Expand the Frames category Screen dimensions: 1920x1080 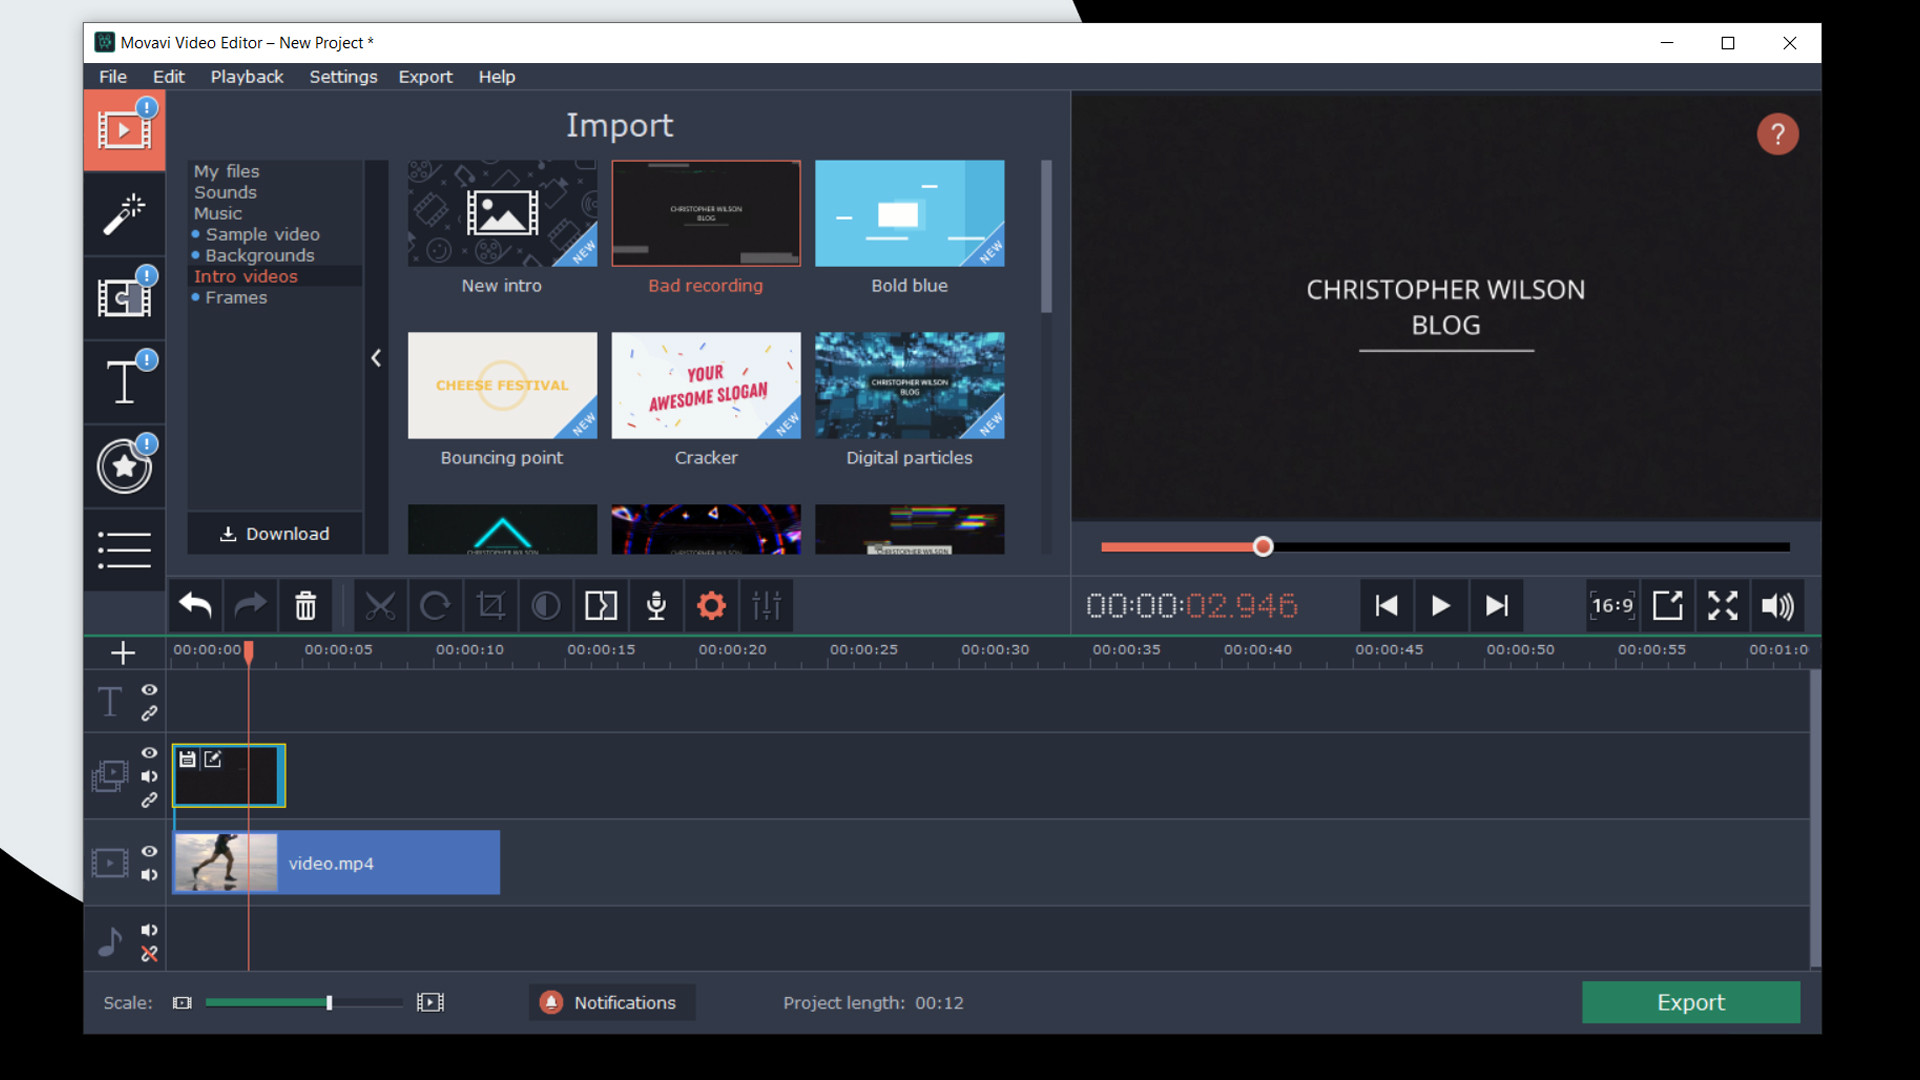pos(237,297)
